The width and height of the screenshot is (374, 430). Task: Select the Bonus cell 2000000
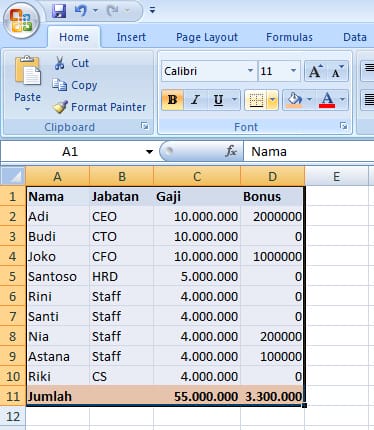click(x=272, y=217)
